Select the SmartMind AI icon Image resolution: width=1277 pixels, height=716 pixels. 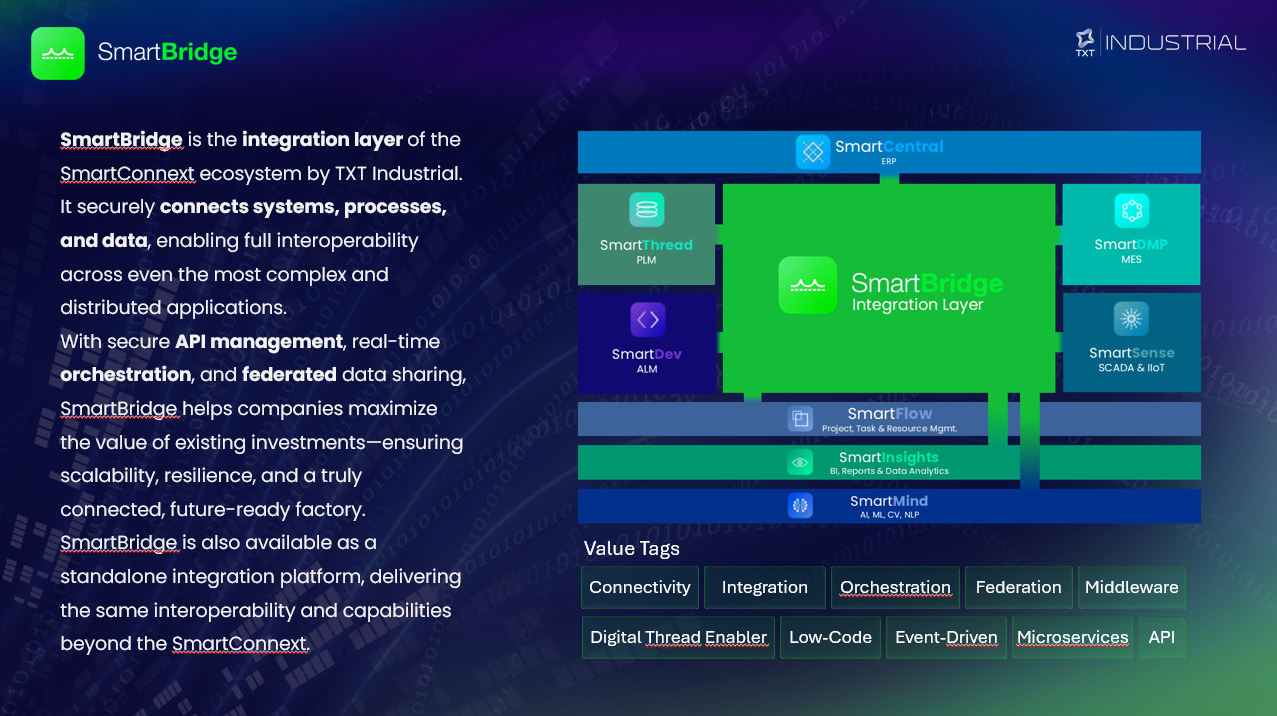(799, 506)
